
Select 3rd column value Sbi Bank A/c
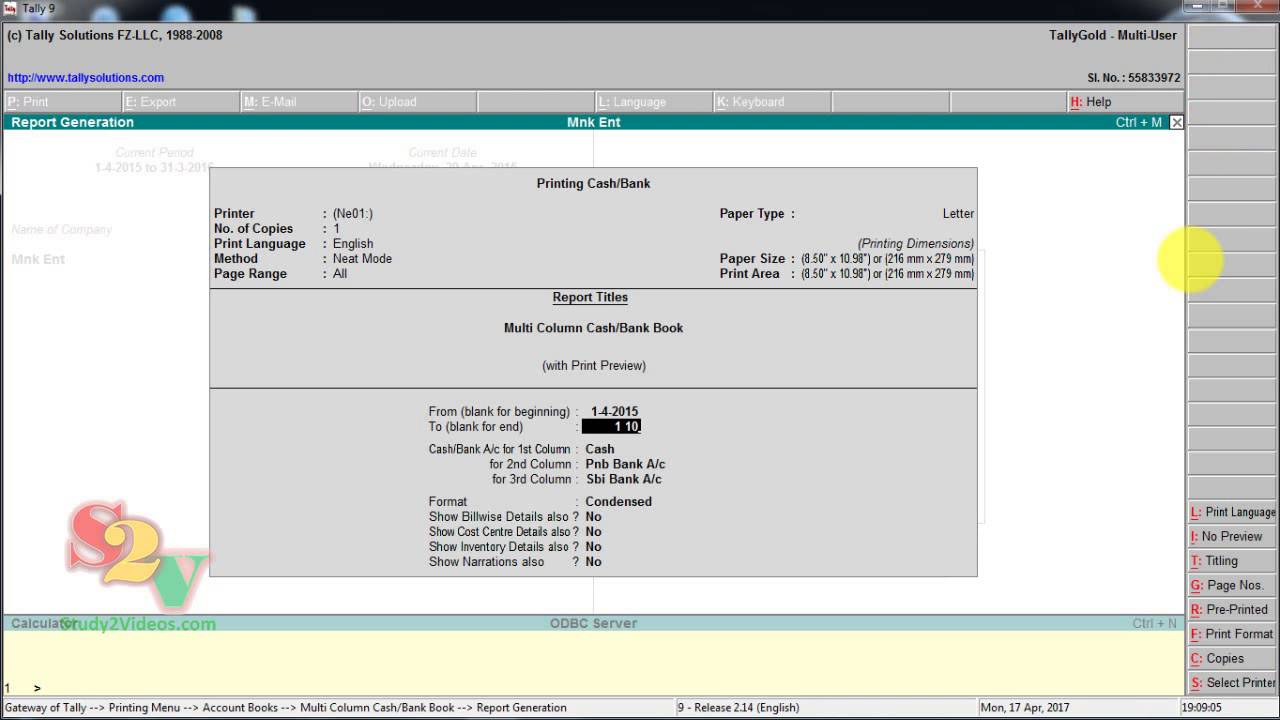[623, 479]
